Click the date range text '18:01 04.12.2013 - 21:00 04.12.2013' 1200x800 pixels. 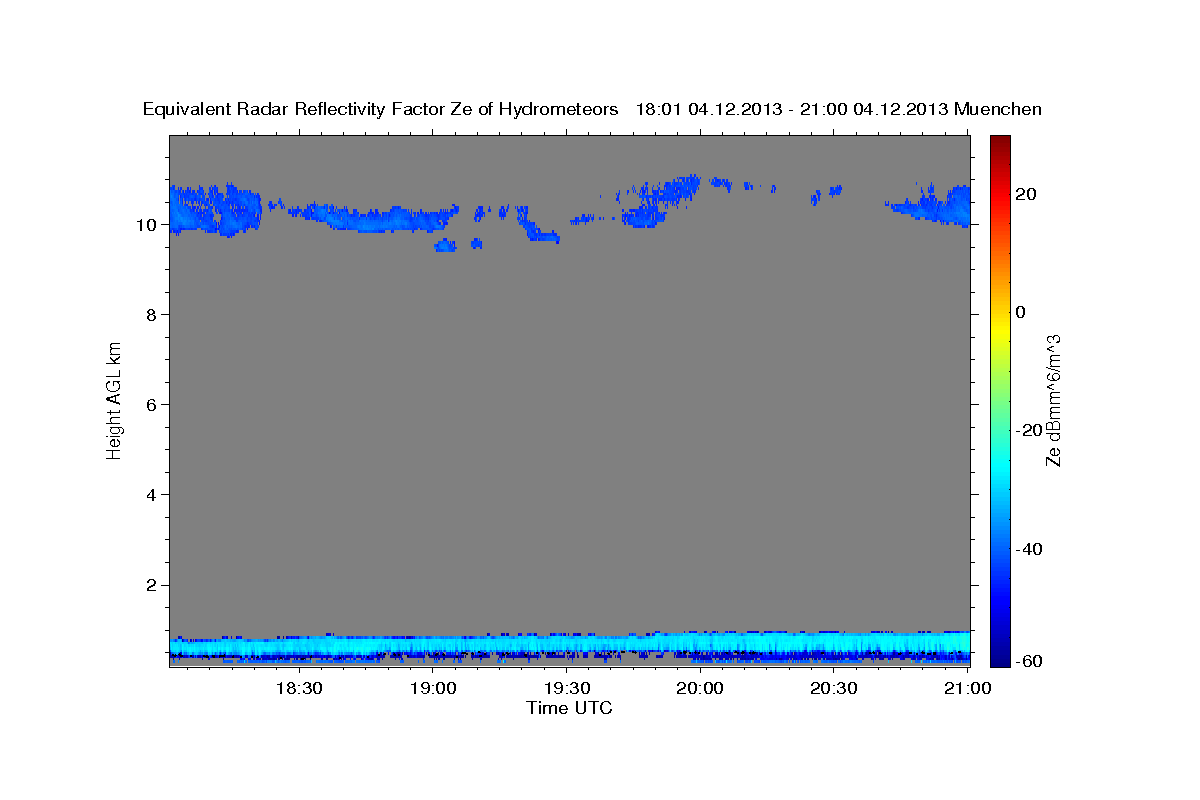[x=792, y=109]
